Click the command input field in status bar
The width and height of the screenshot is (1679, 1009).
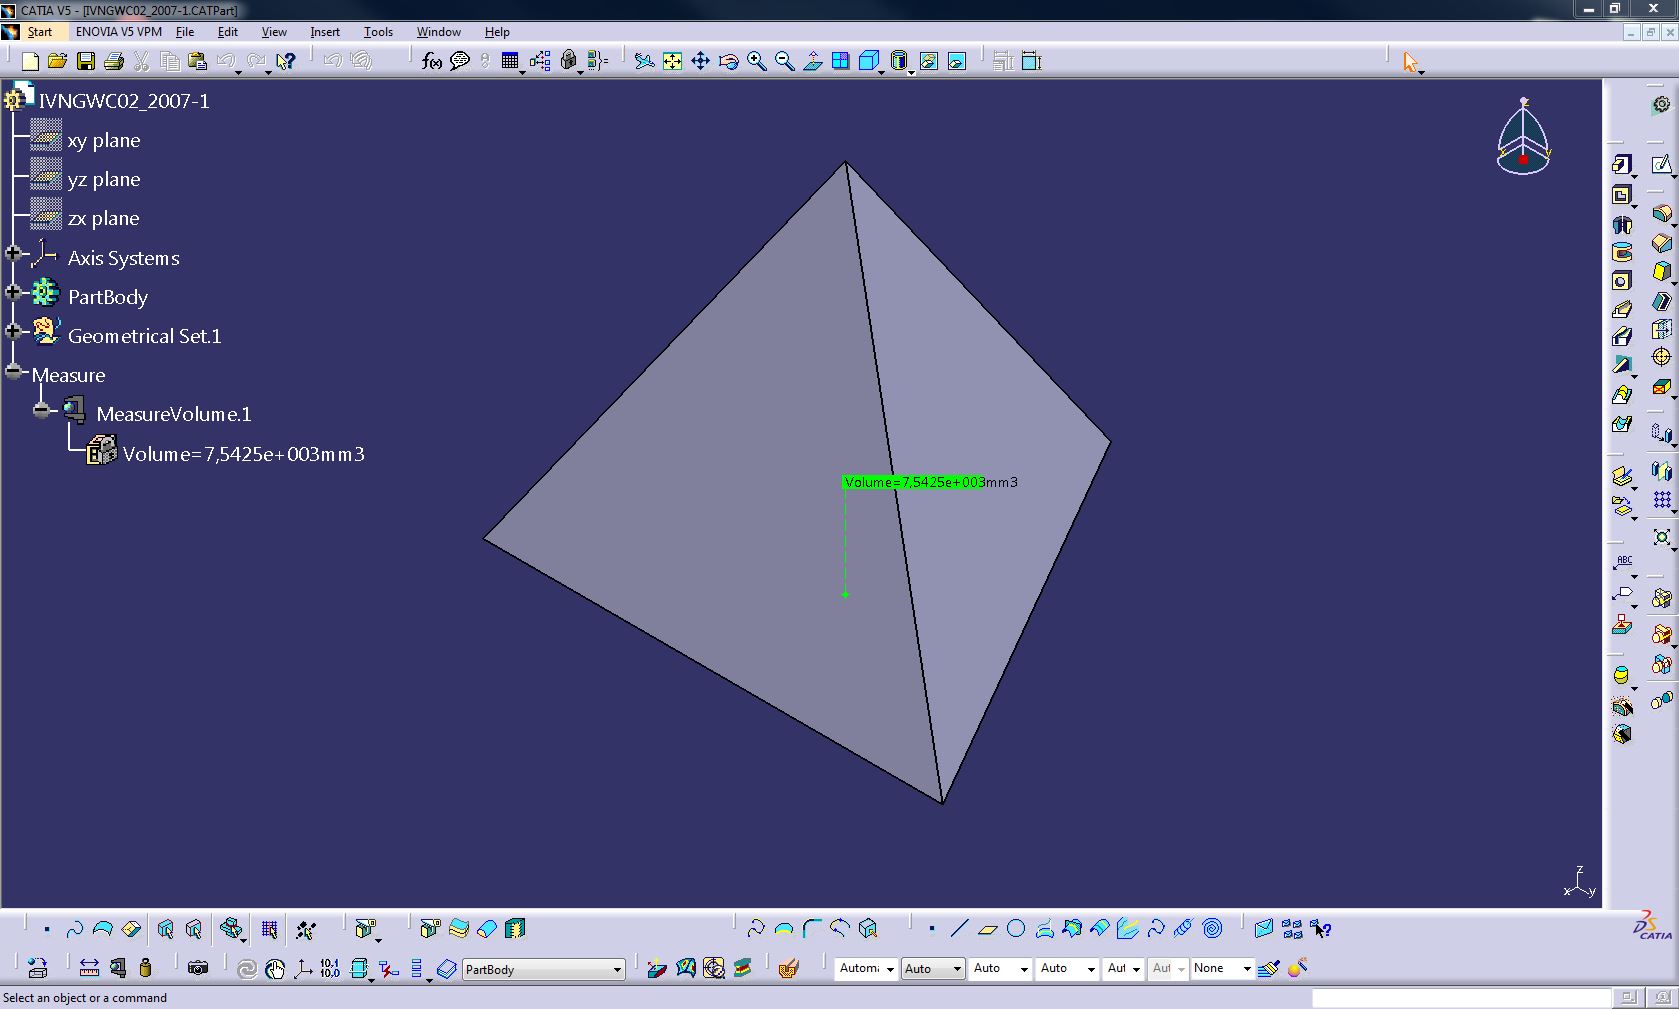[1462, 998]
